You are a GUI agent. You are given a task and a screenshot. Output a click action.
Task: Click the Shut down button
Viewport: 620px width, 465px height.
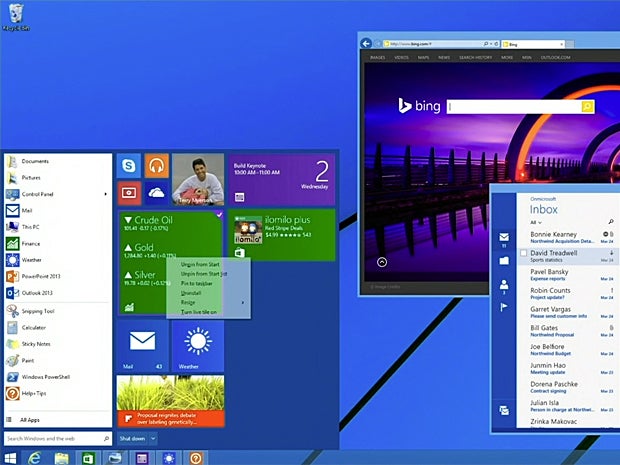click(132, 439)
